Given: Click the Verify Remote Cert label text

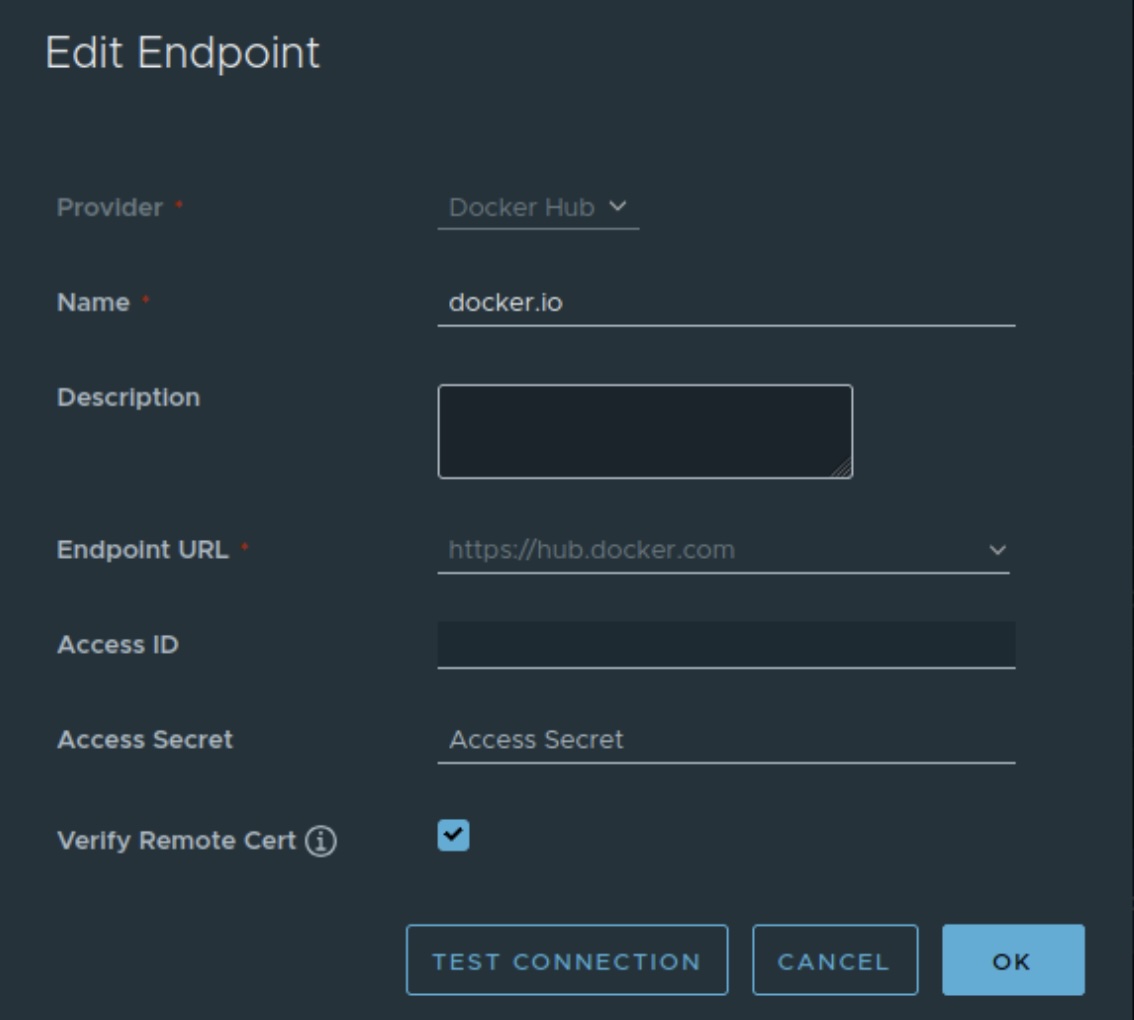Looking at the screenshot, I should pos(176,841).
